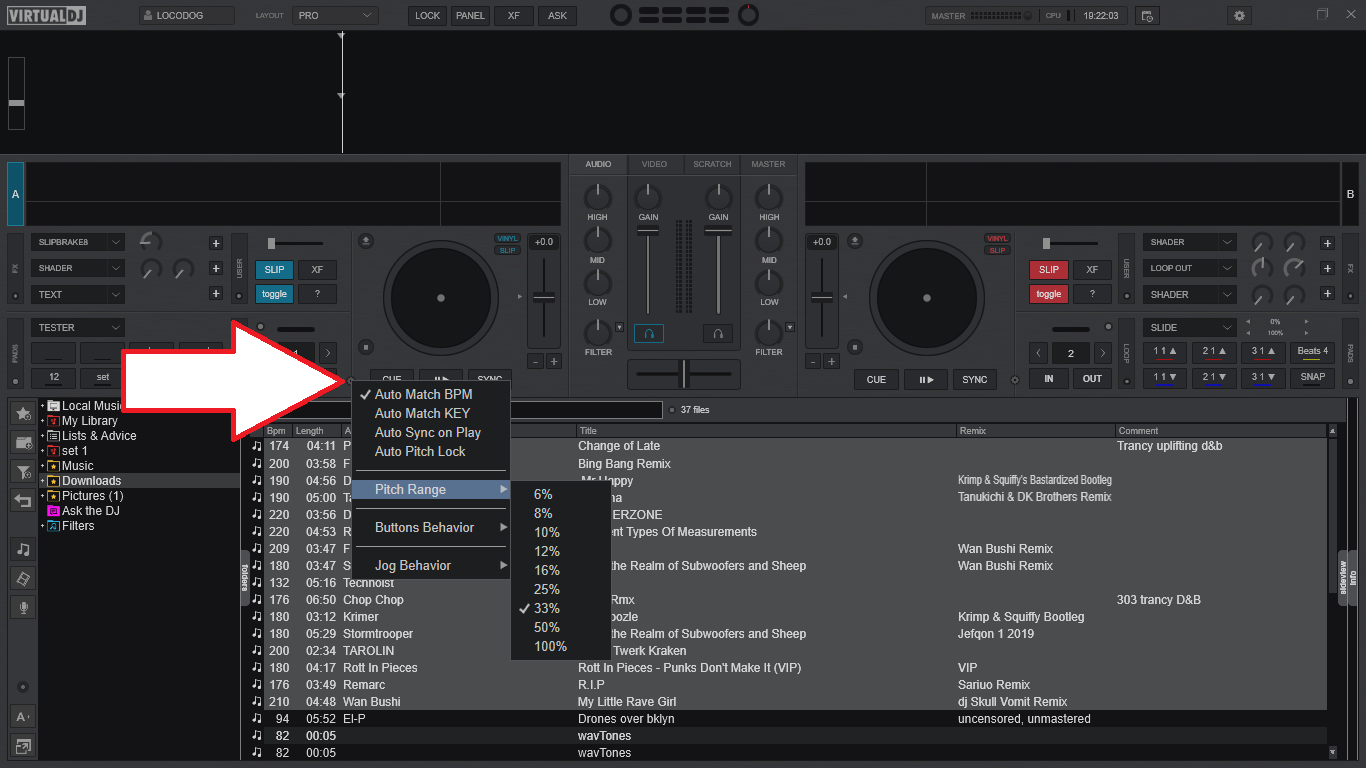Viewport: 1366px width, 768px height.
Task: Click the loop OUT button on deck B
Action: coord(1092,378)
